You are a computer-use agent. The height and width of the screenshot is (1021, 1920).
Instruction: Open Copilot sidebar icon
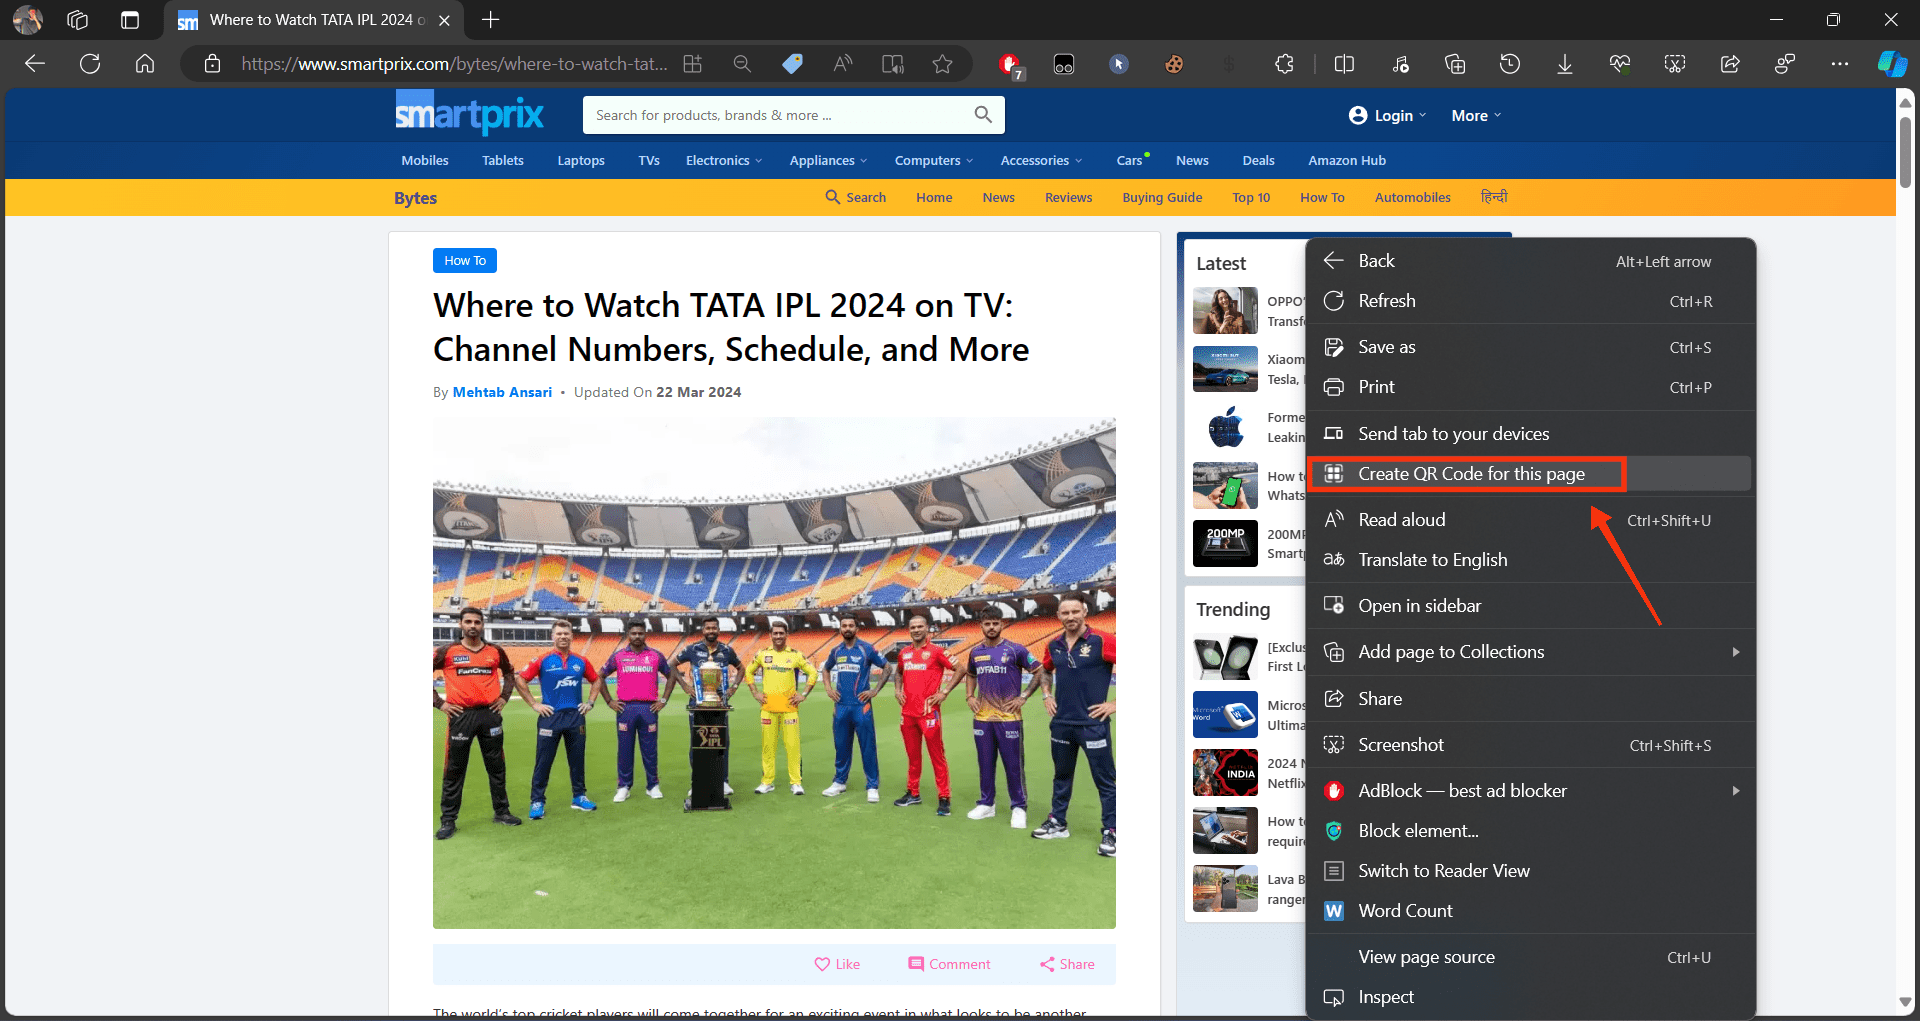point(1892,64)
